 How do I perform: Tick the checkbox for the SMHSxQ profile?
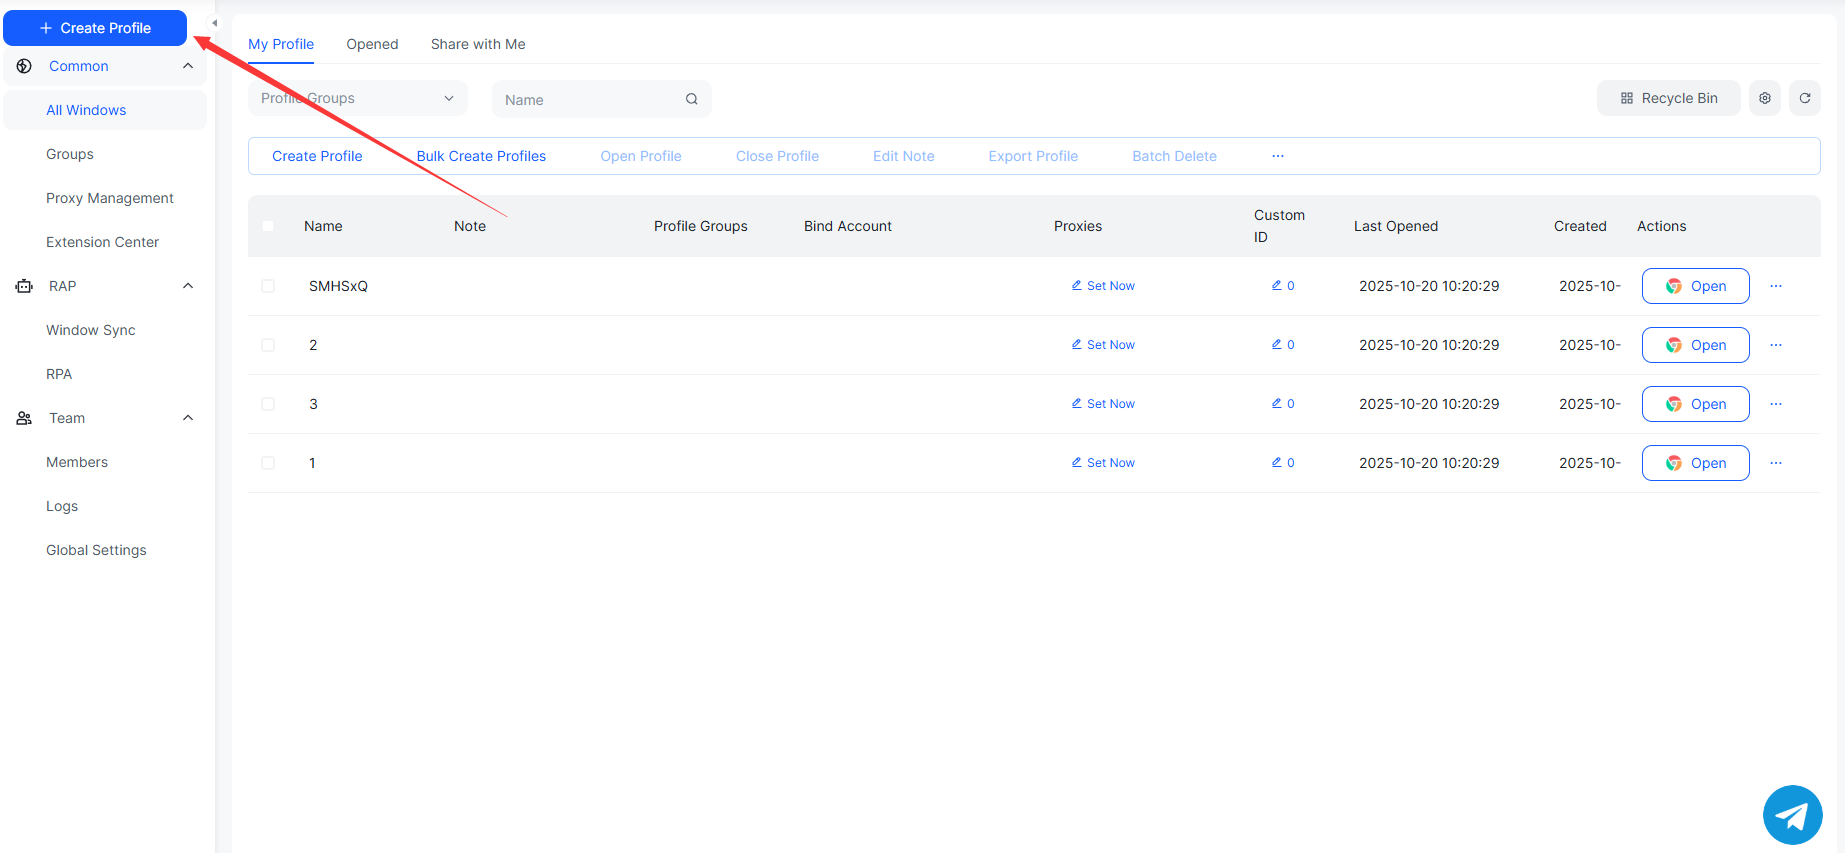click(x=268, y=286)
